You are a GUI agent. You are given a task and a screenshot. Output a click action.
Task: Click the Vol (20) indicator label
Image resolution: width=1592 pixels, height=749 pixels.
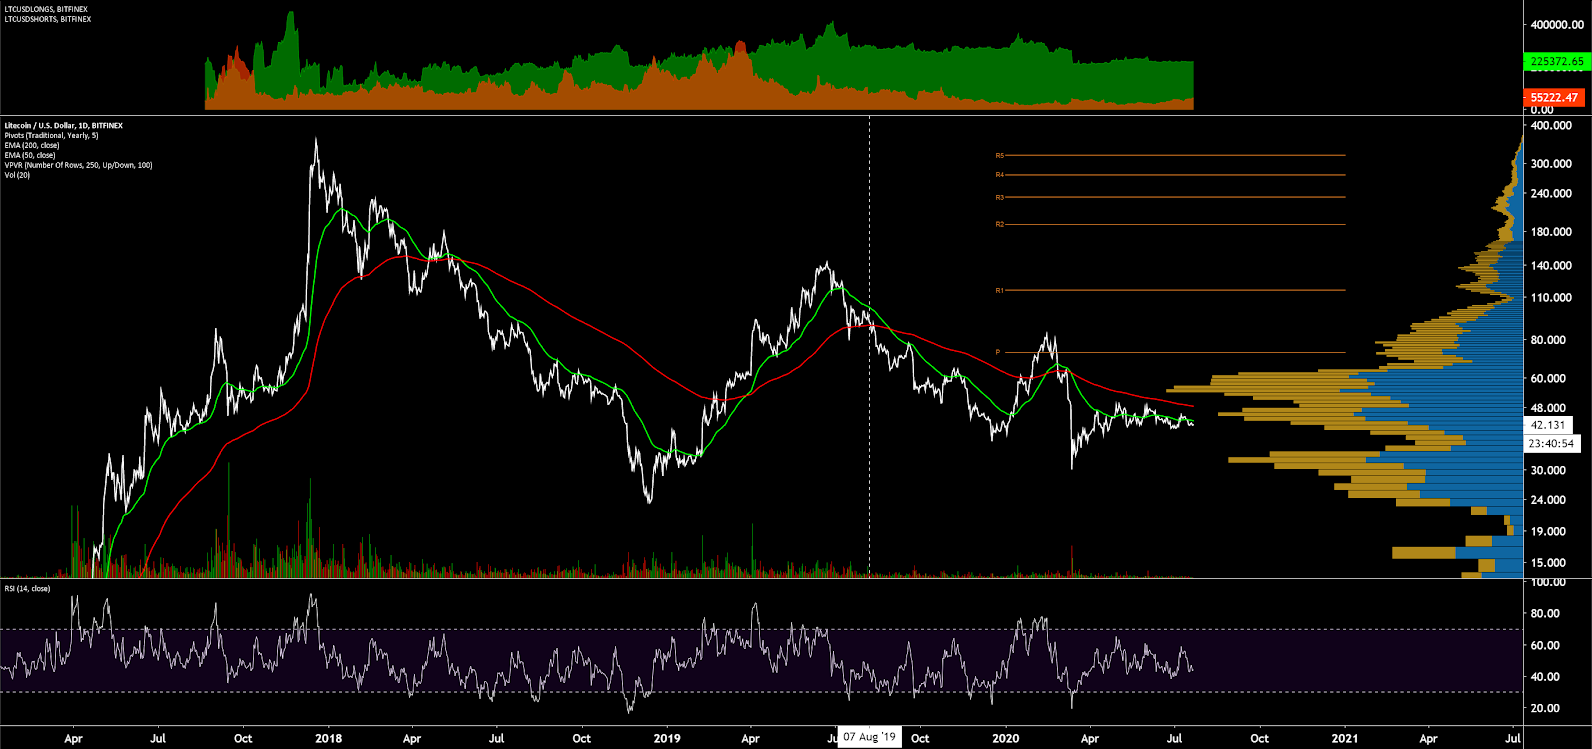(19, 175)
